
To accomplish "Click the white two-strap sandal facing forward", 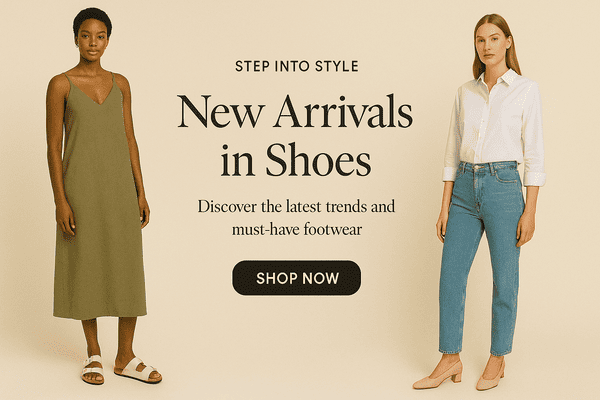I will point(93,369).
